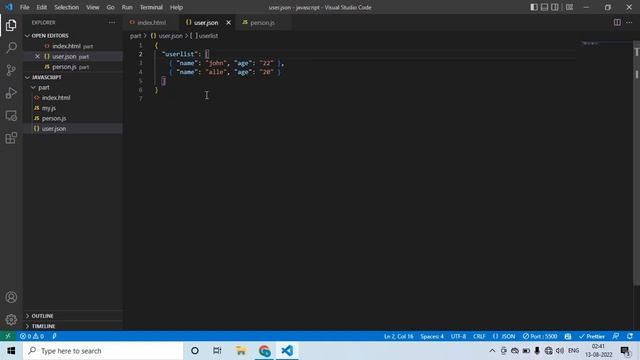The image size is (640, 360).
Task: Open the View menu
Action: pos(93,7)
